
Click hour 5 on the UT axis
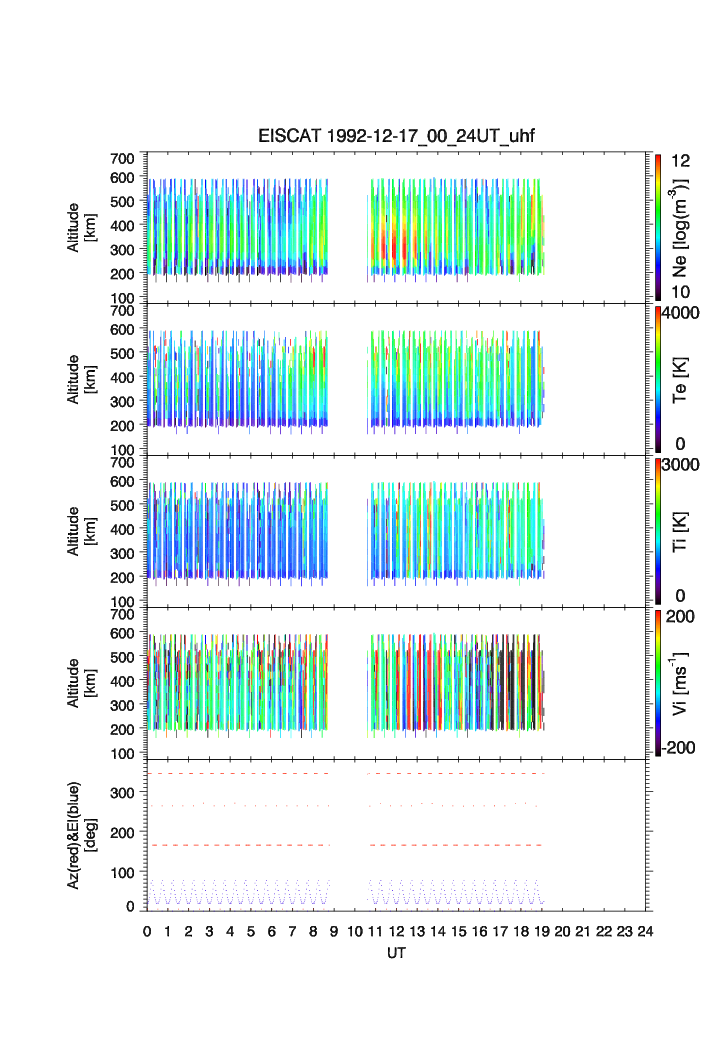tap(251, 931)
